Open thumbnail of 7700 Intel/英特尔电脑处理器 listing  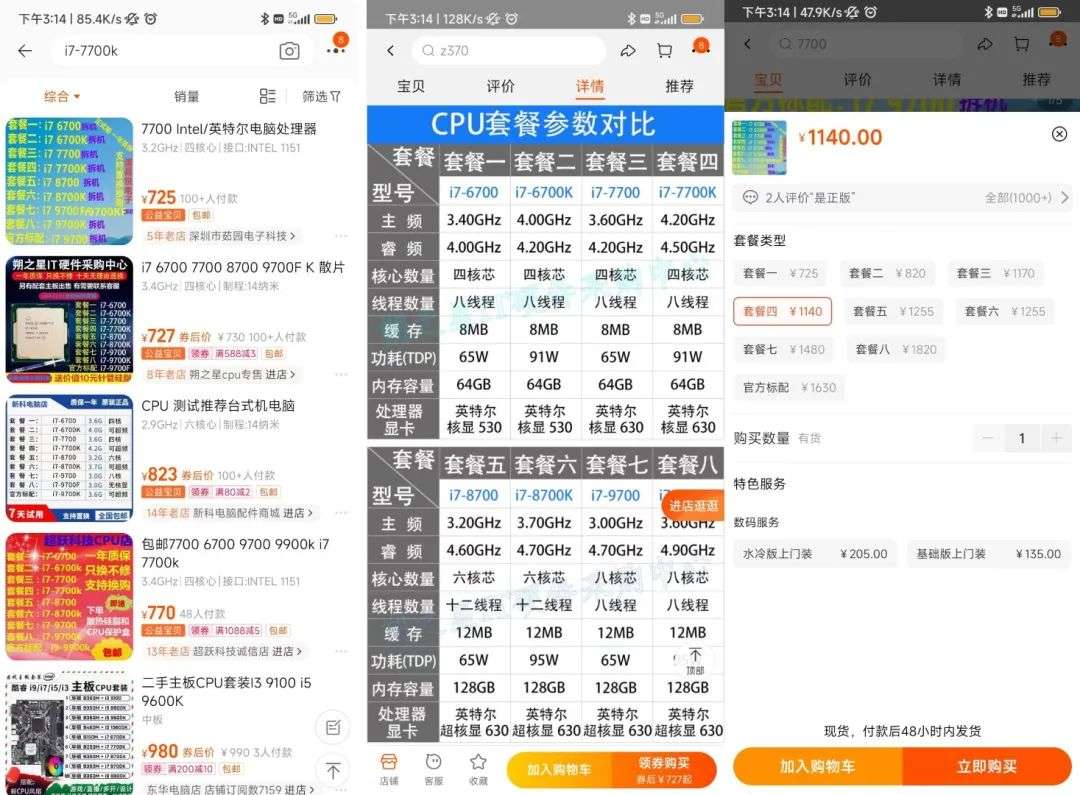[x=69, y=181]
